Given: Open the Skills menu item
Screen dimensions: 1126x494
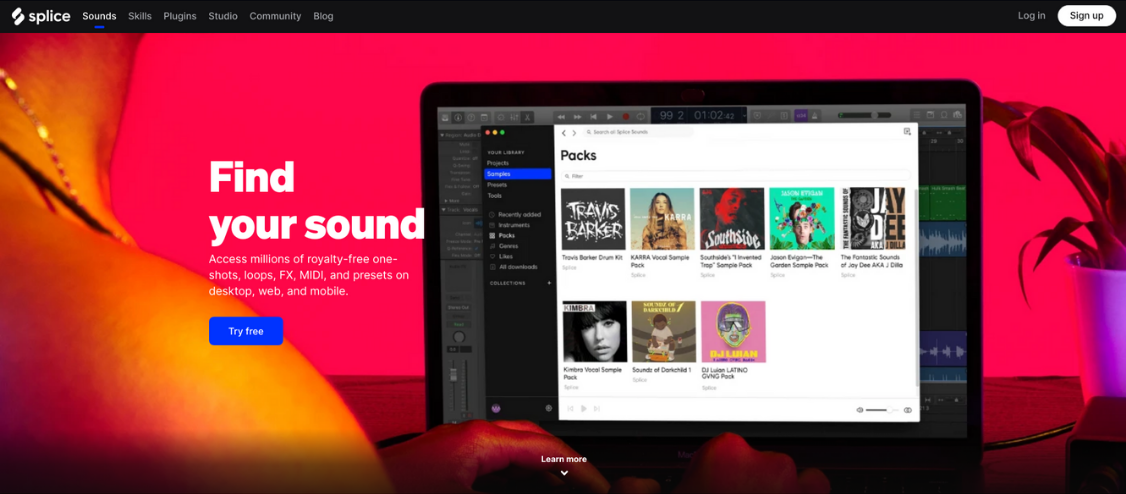Looking at the screenshot, I should (140, 16).
